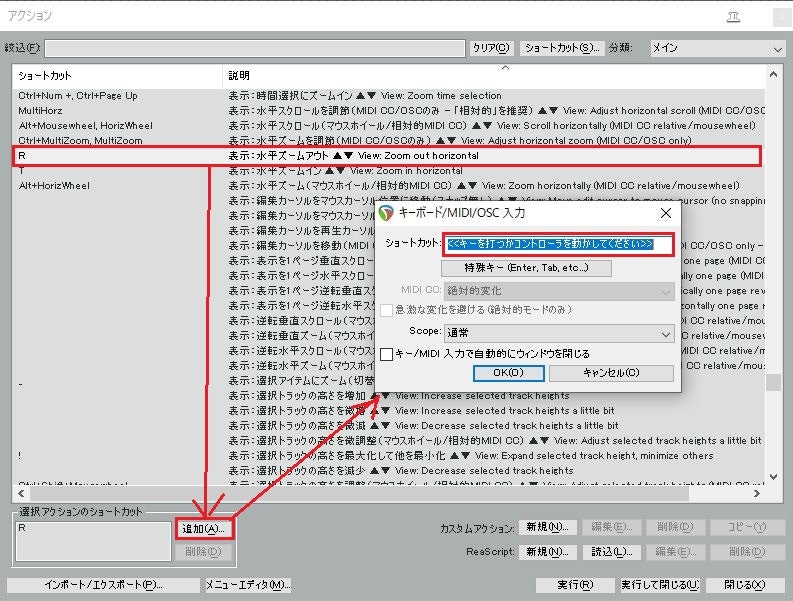793x601 pixels.
Task: Select Increase selected track heights a little bit
Action: point(388,411)
